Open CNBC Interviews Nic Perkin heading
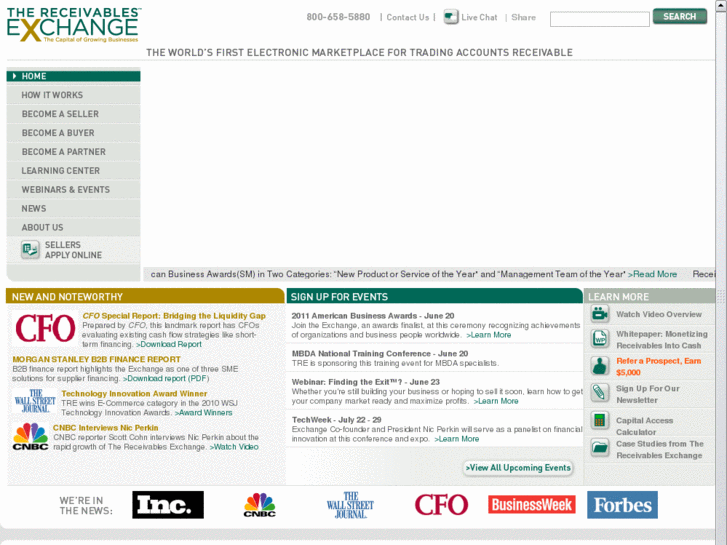Image resolution: width=727 pixels, height=545 pixels. (x=105, y=428)
